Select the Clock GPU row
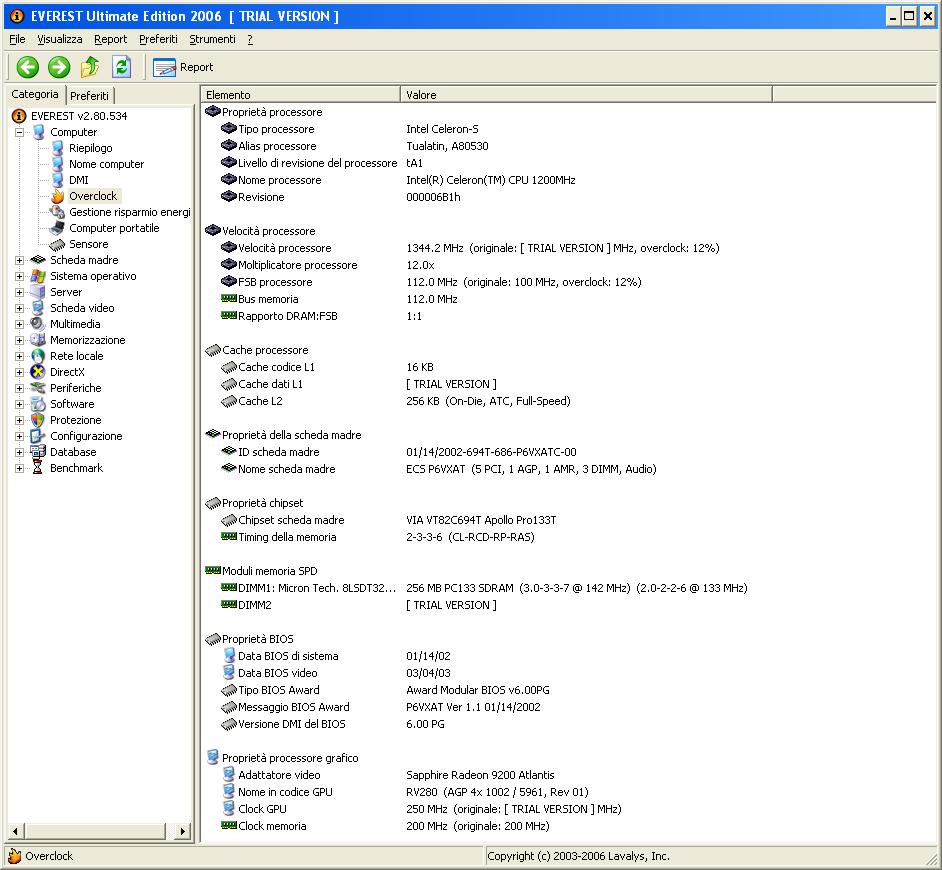942x870 pixels. (x=422, y=809)
